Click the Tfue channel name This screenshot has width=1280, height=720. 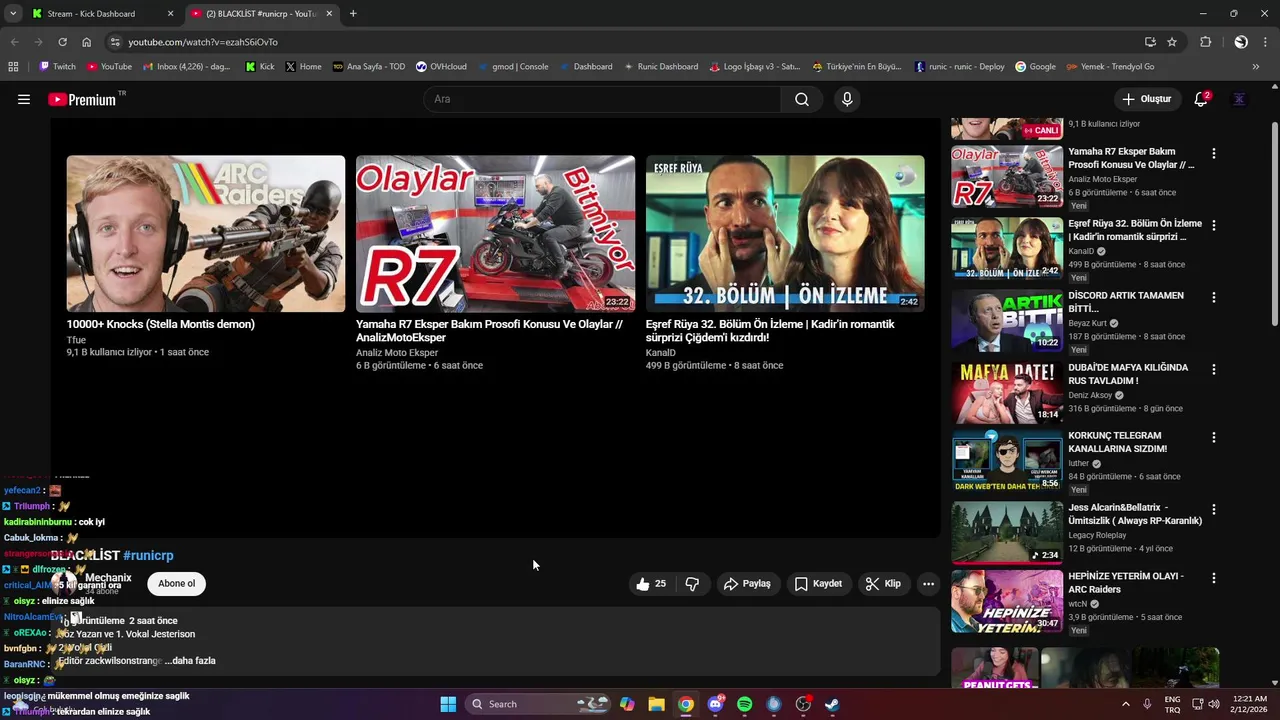(x=76, y=340)
